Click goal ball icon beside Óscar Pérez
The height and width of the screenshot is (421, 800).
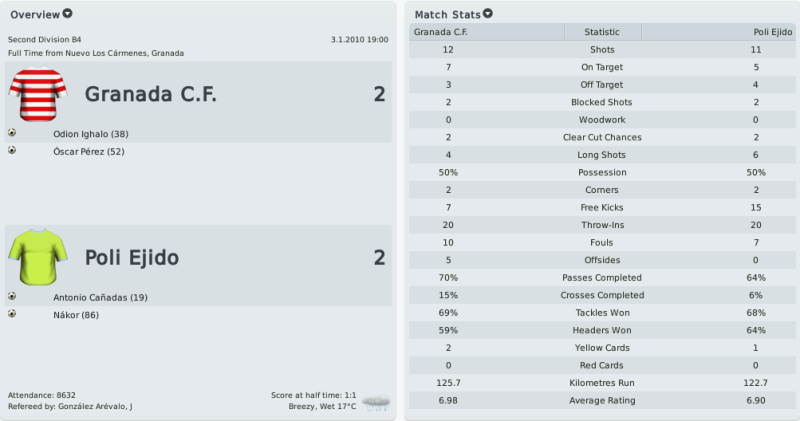pyautogui.click(x=12, y=150)
